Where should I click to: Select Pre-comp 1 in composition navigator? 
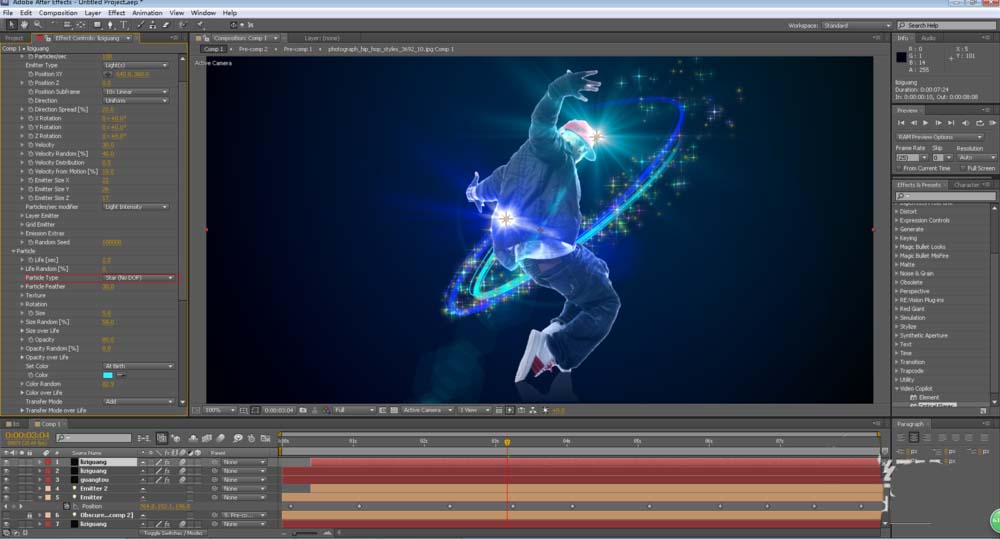(x=298, y=49)
